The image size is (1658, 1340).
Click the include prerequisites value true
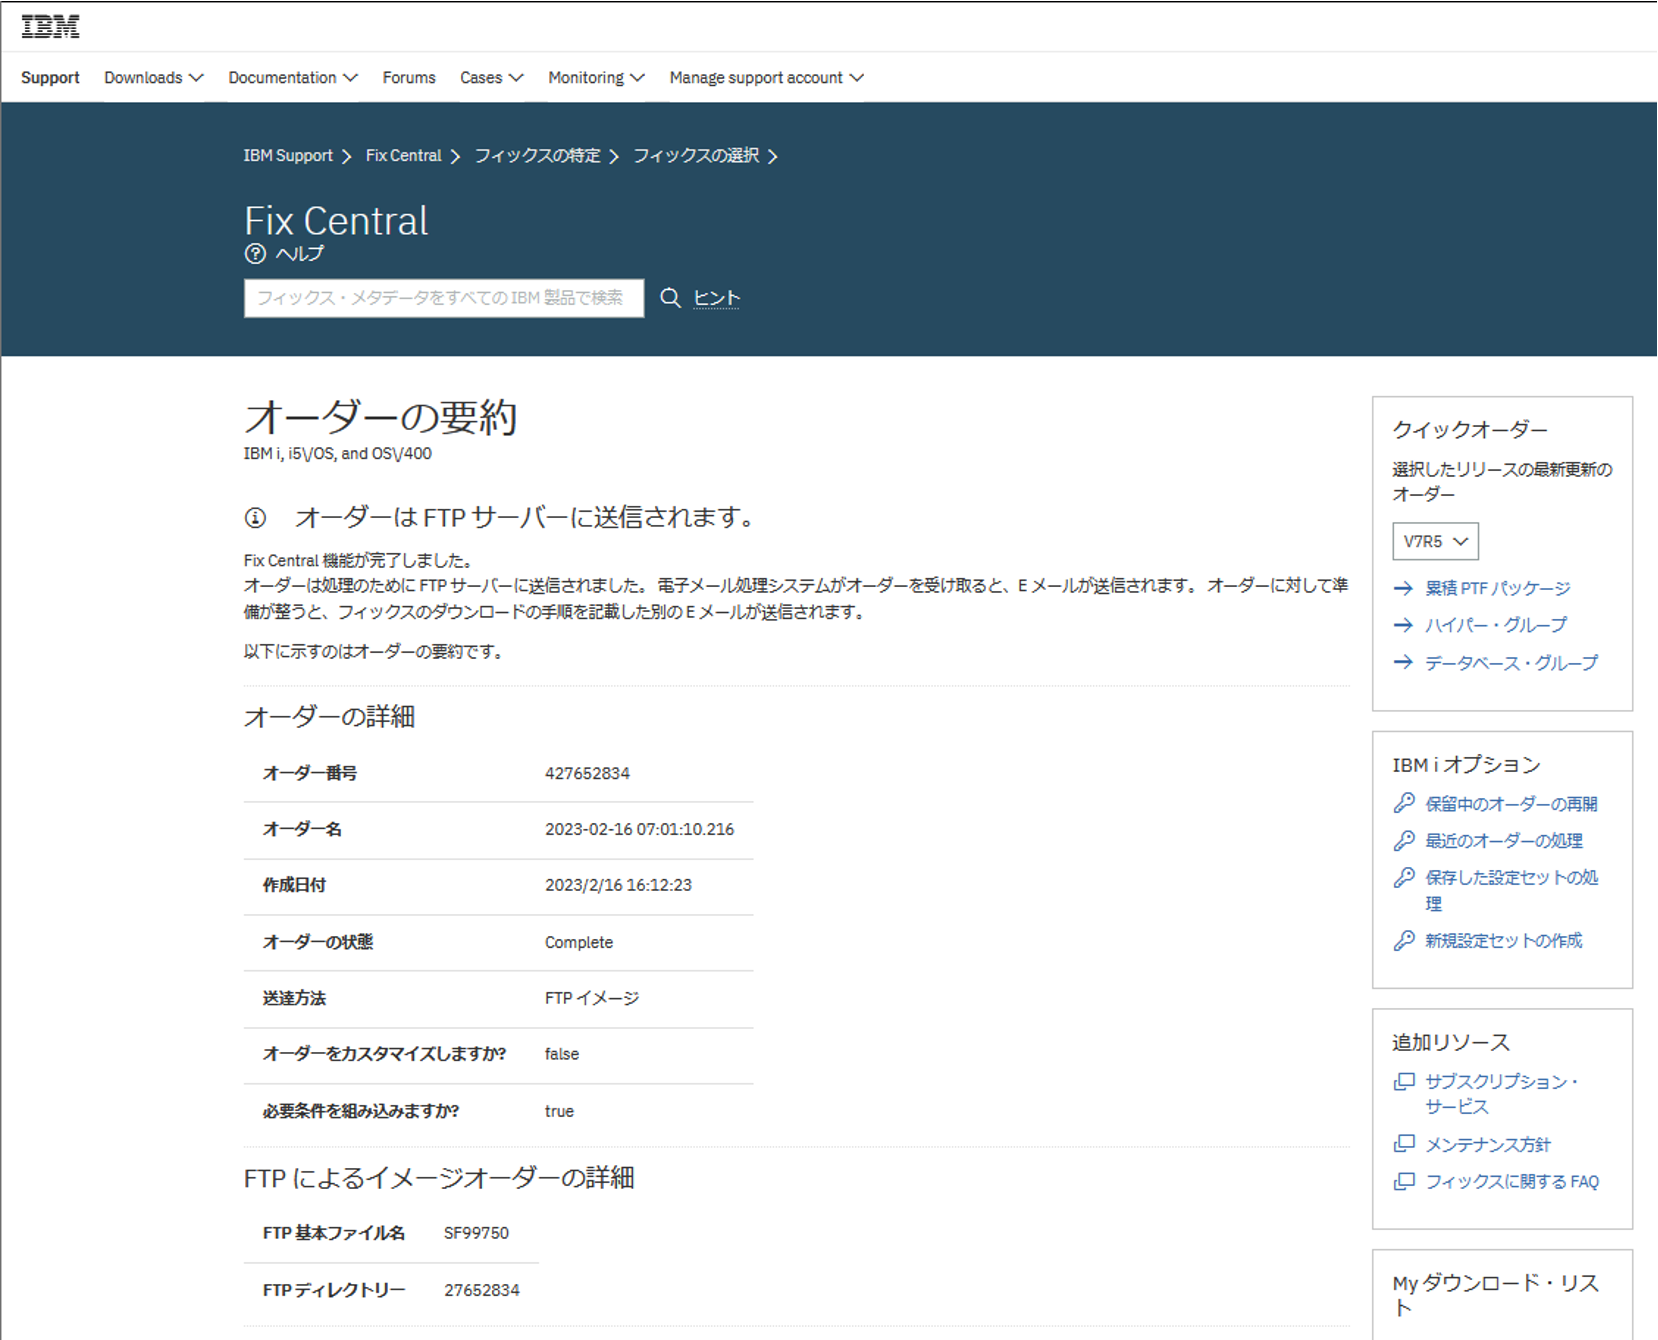pos(559,1111)
